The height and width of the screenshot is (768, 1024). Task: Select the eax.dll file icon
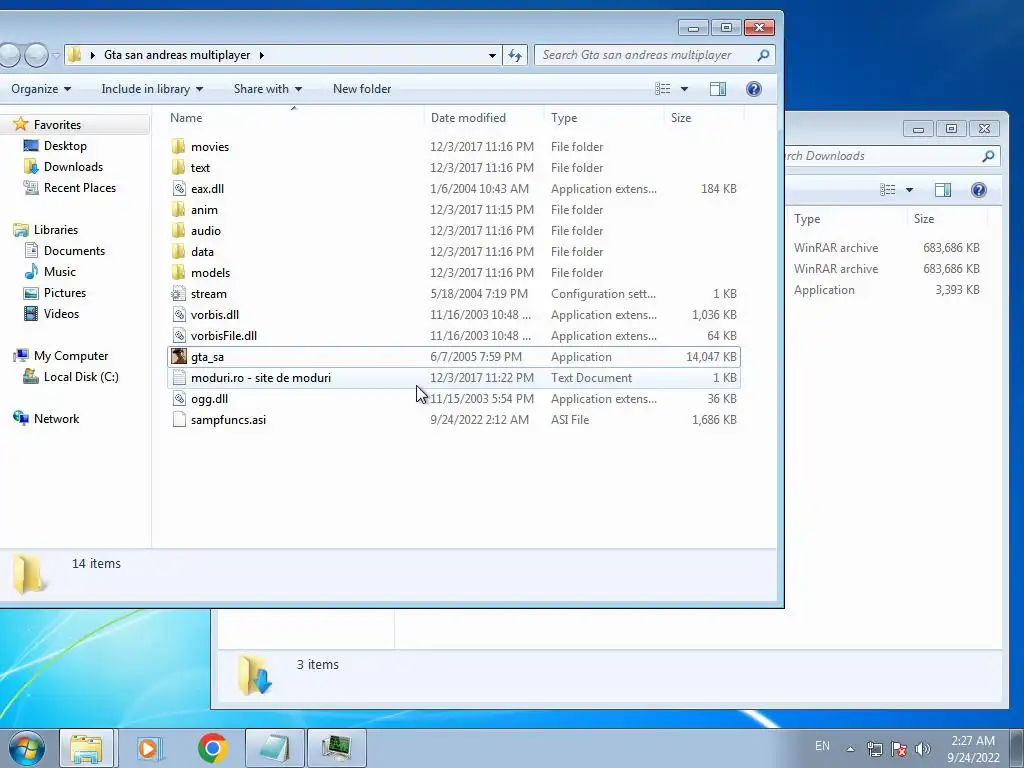(x=178, y=189)
